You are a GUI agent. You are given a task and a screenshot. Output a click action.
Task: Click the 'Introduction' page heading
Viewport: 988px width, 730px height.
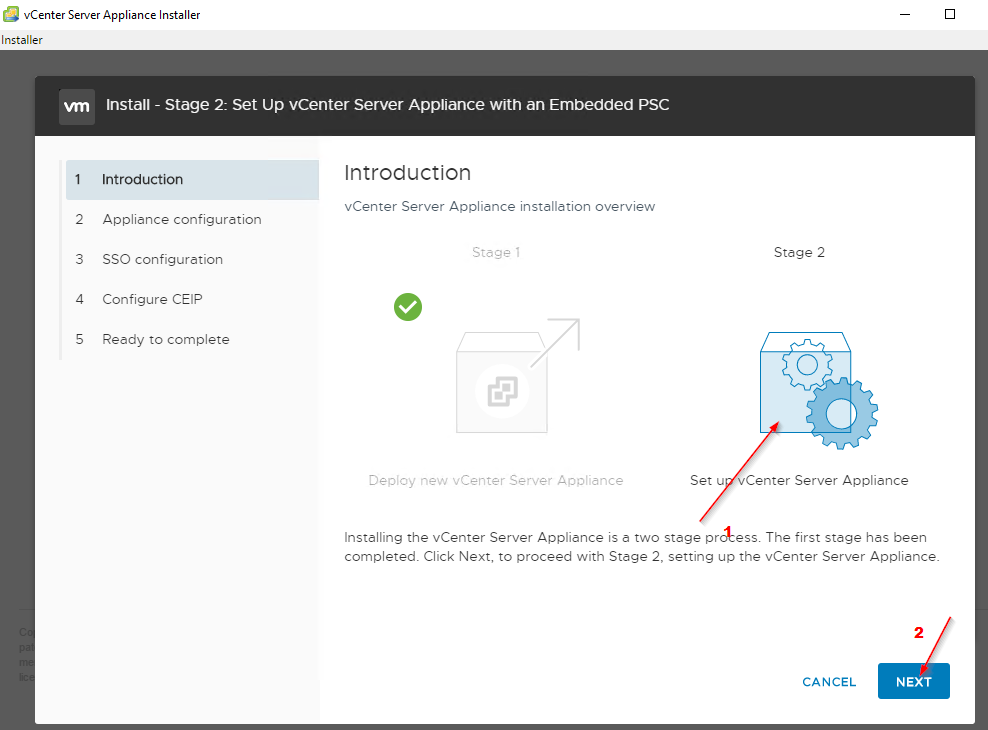(x=408, y=173)
